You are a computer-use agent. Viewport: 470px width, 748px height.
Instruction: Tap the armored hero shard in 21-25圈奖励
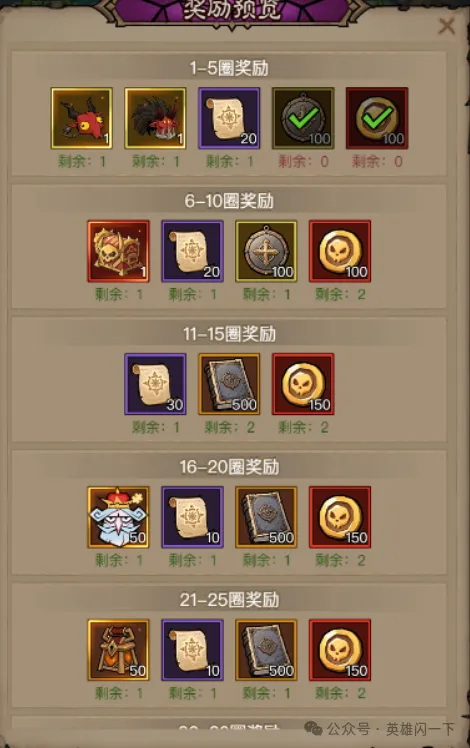point(118,650)
